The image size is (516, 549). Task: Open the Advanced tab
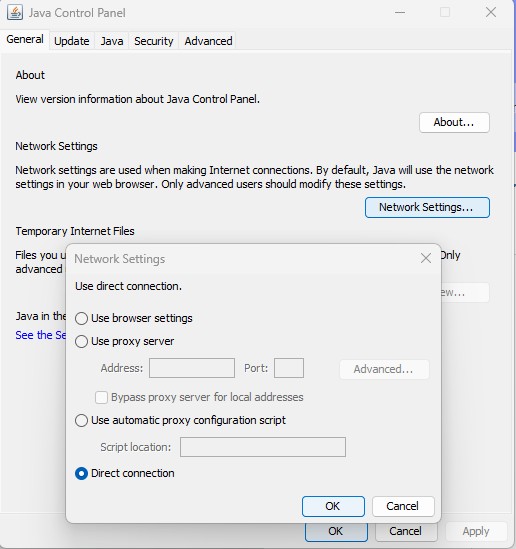click(208, 41)
